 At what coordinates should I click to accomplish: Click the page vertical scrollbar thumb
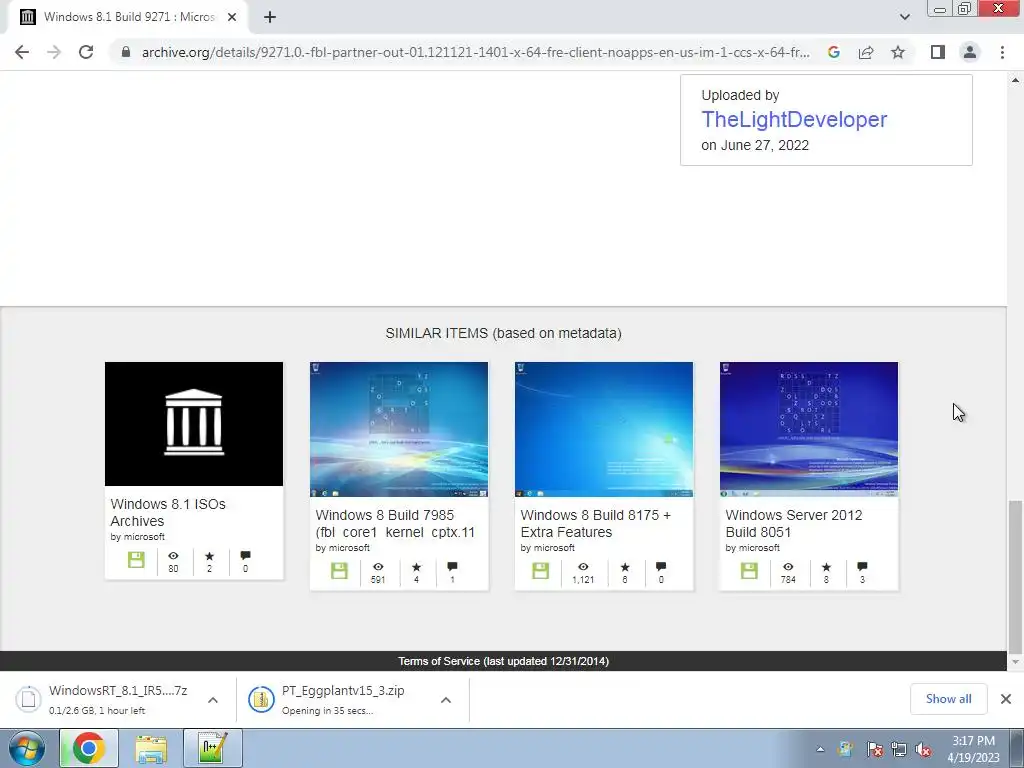tap(1015, 577)
